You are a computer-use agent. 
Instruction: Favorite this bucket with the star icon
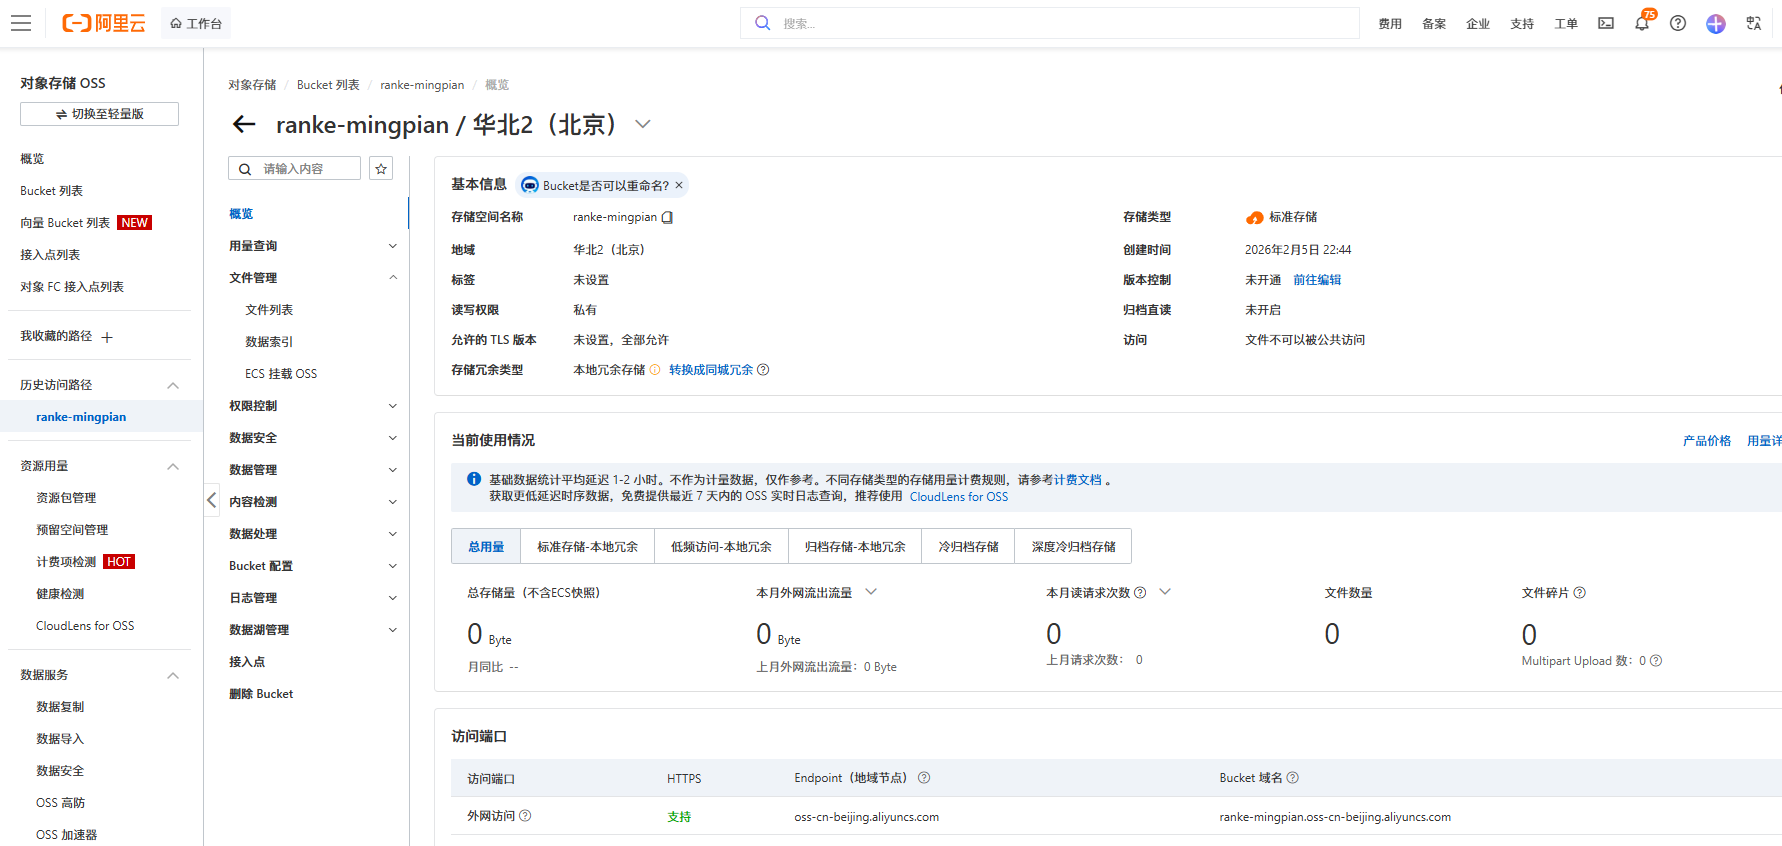(381, 169)
